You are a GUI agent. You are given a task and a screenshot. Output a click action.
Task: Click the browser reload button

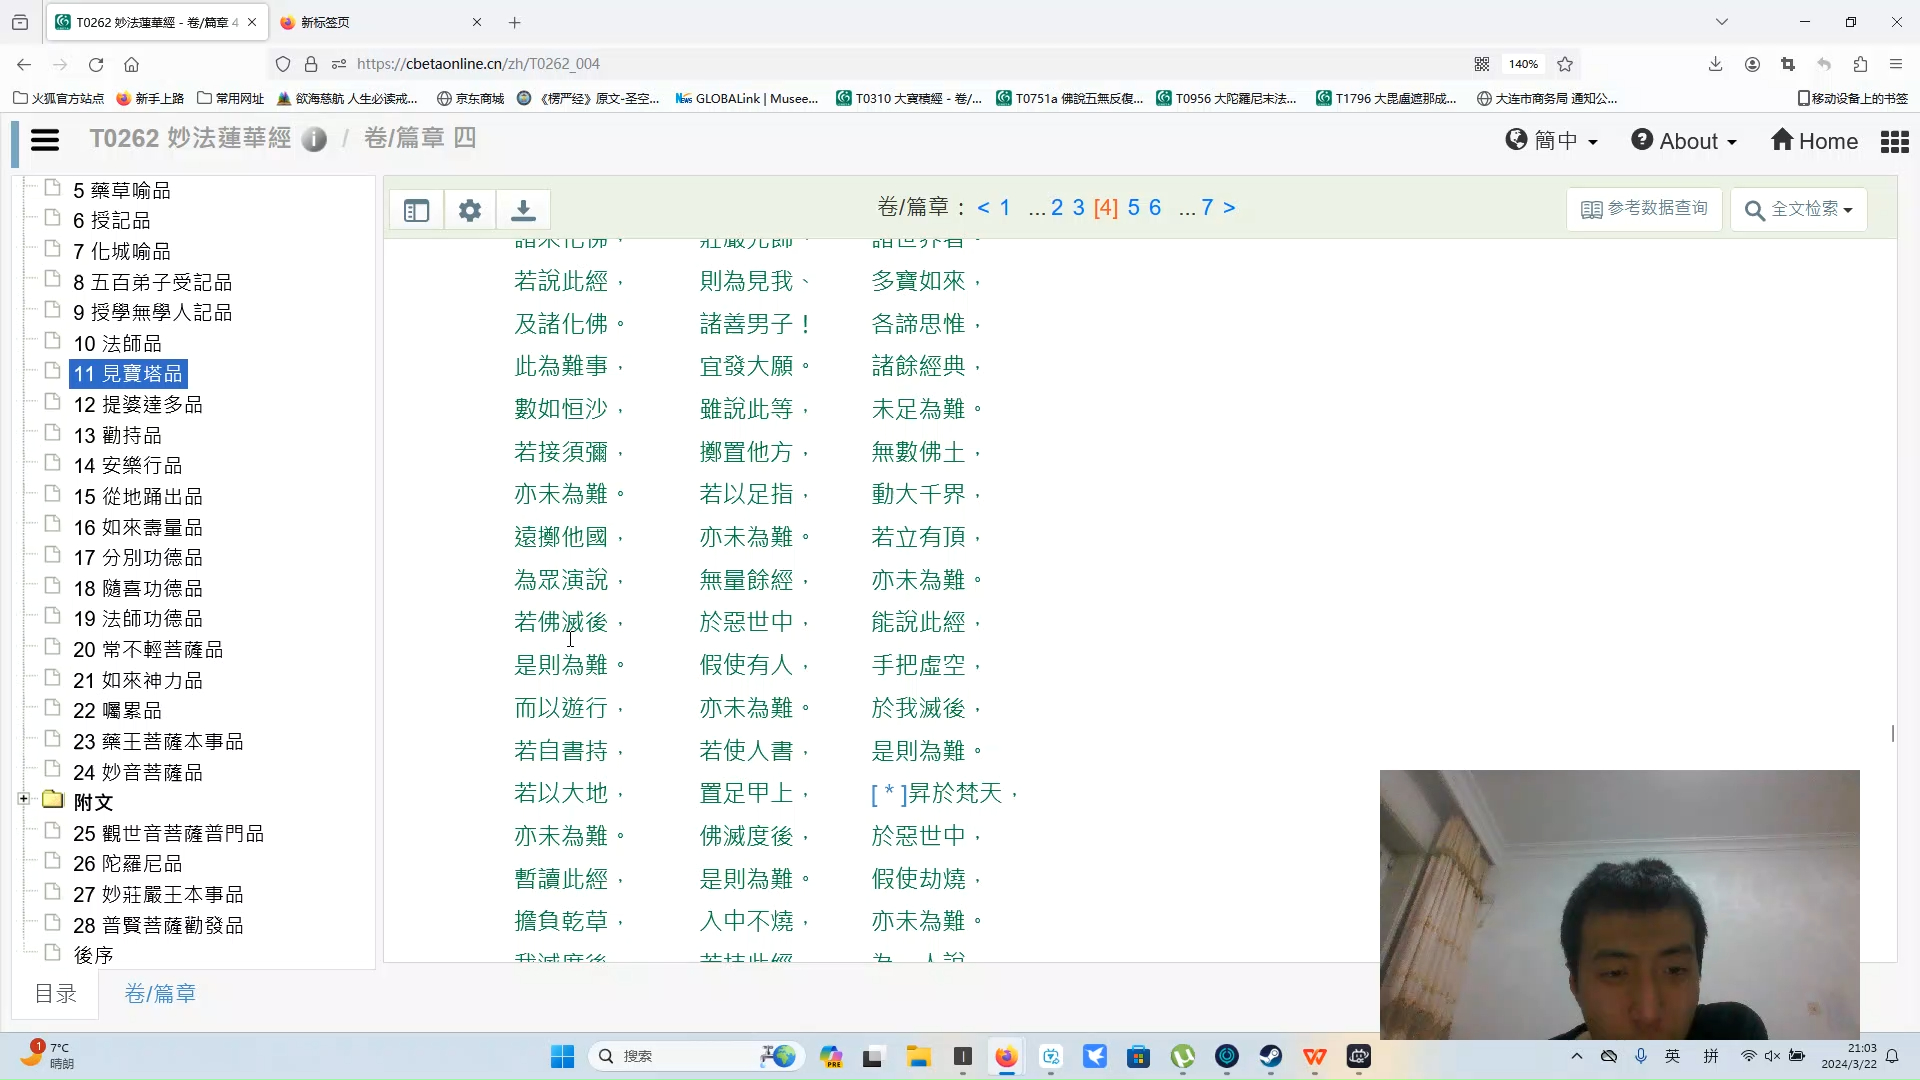pyautogui.click(x=96, y=64)
